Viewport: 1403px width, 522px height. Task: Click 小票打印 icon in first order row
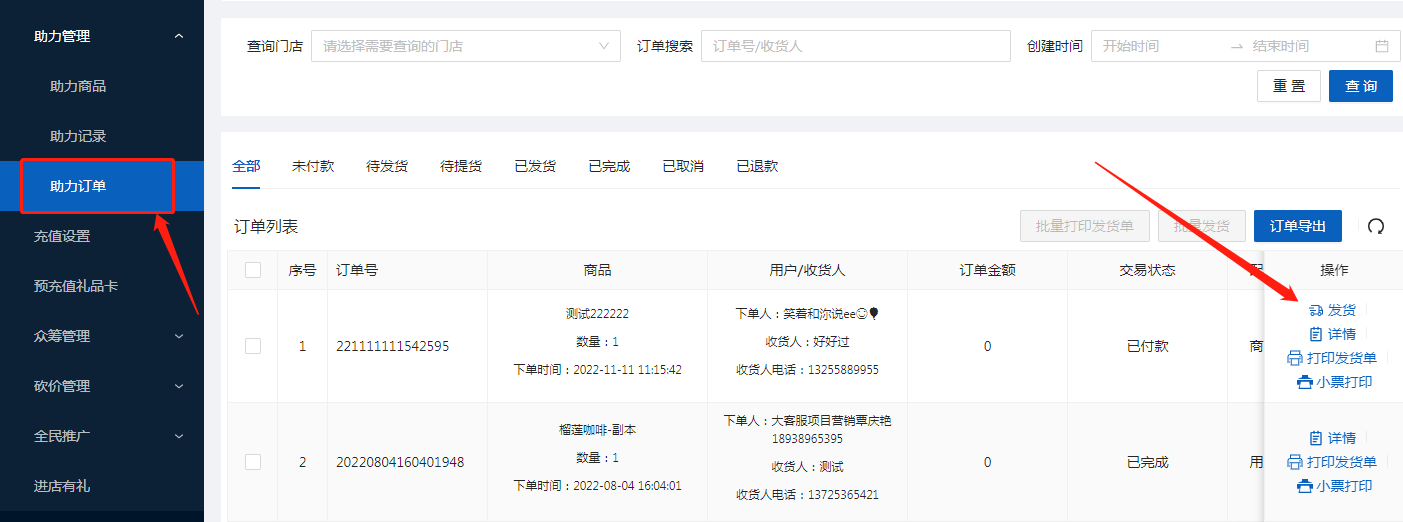coord(1304,382)
